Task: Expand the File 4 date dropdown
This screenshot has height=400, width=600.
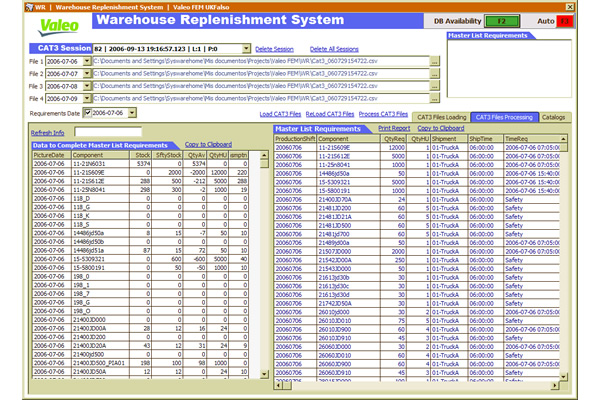Action: (x=89, y=99)
